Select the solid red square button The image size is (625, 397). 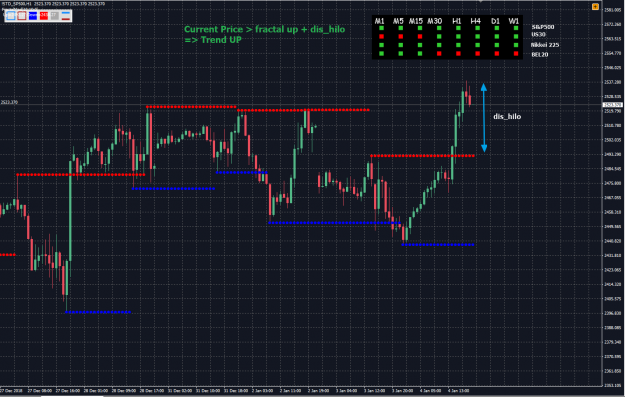44,16
